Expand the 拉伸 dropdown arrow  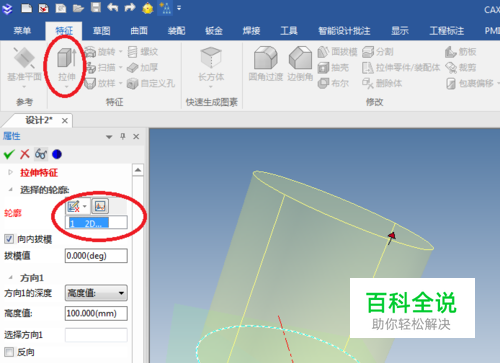tap(66, 87)
